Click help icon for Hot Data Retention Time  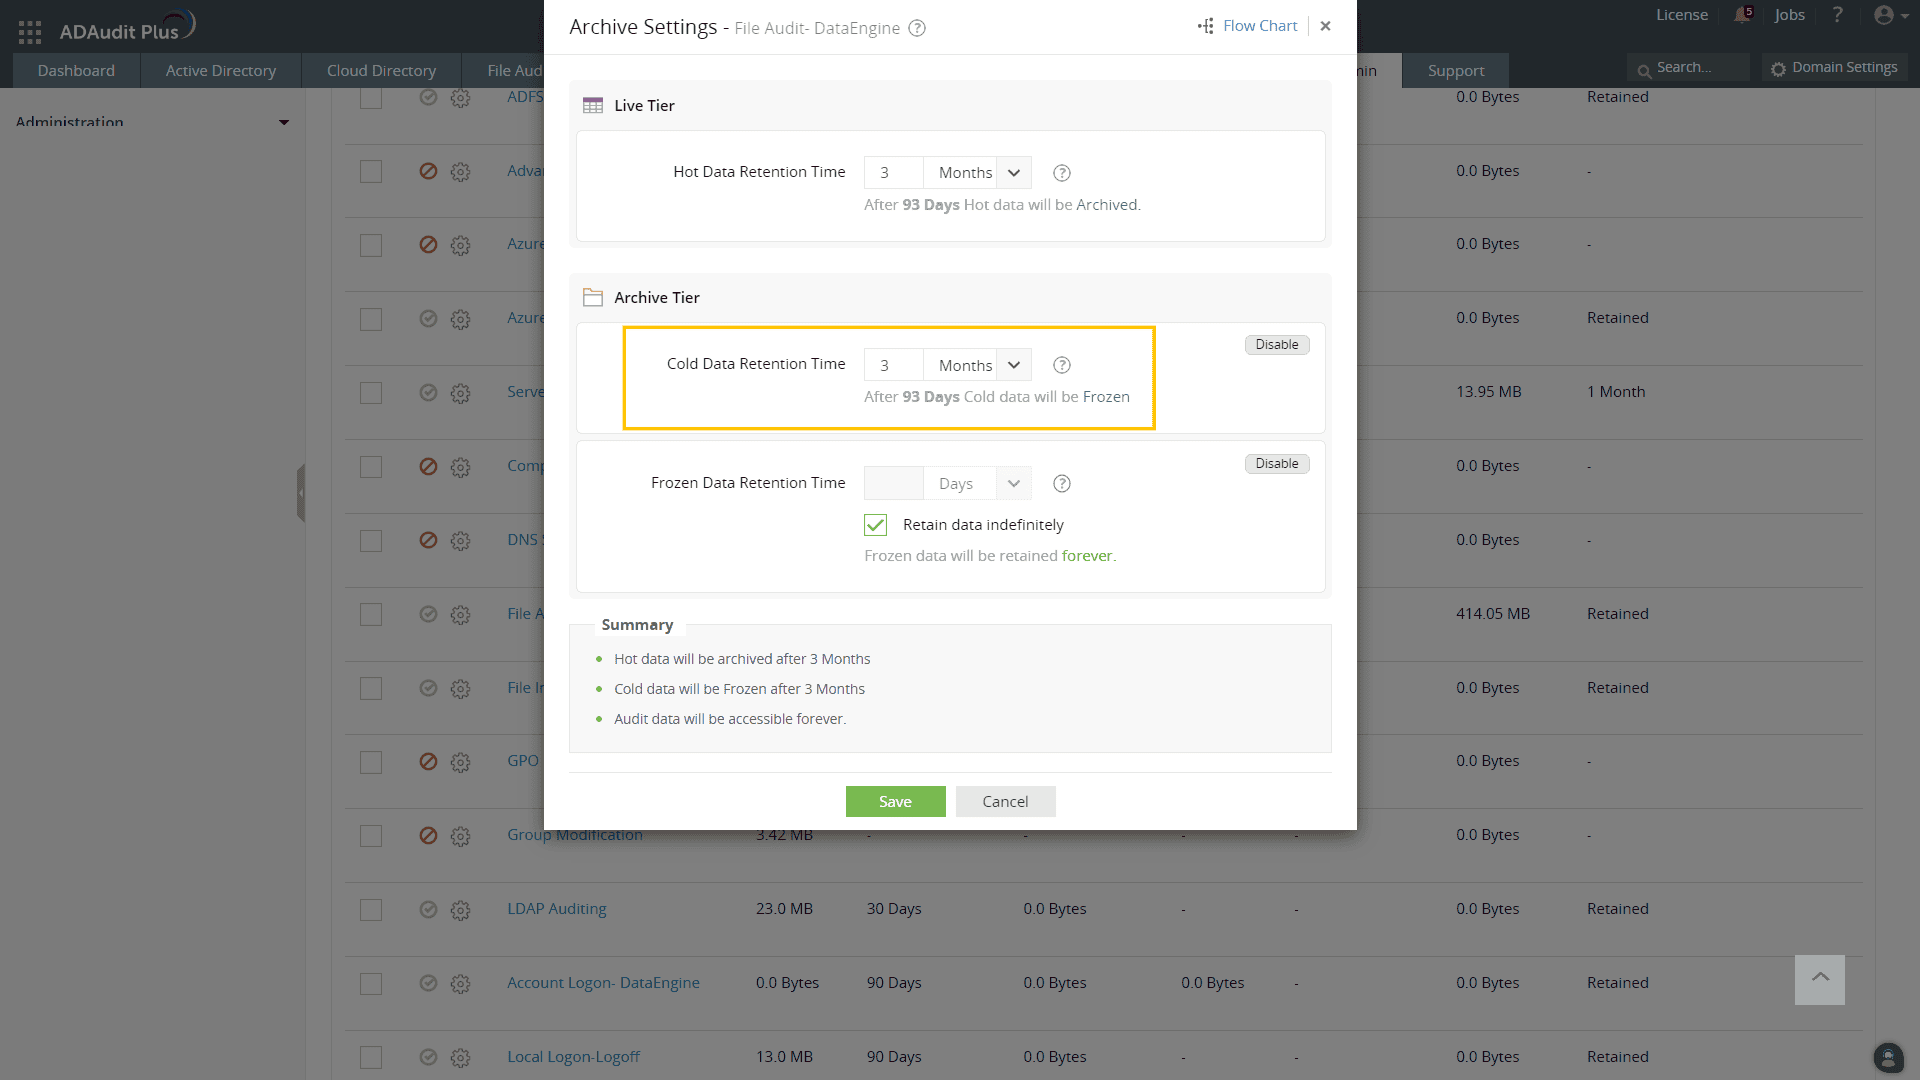click(1062, 173)
